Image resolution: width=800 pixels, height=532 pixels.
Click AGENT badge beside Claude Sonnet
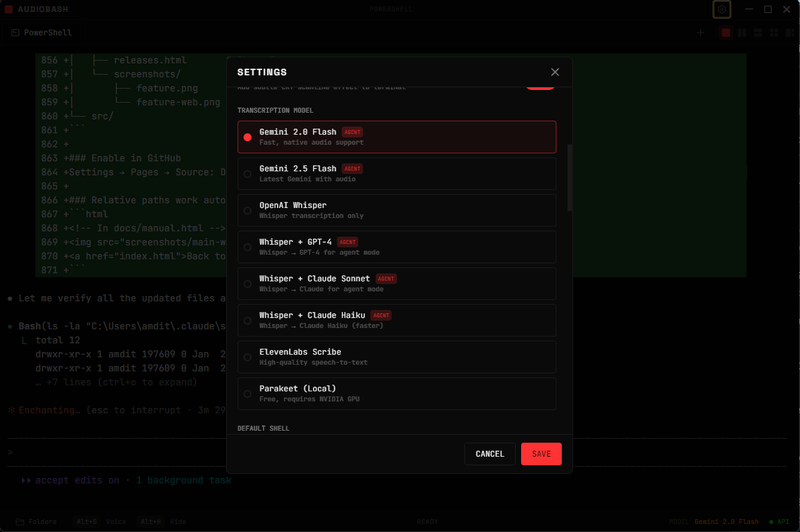click(386, 279)
